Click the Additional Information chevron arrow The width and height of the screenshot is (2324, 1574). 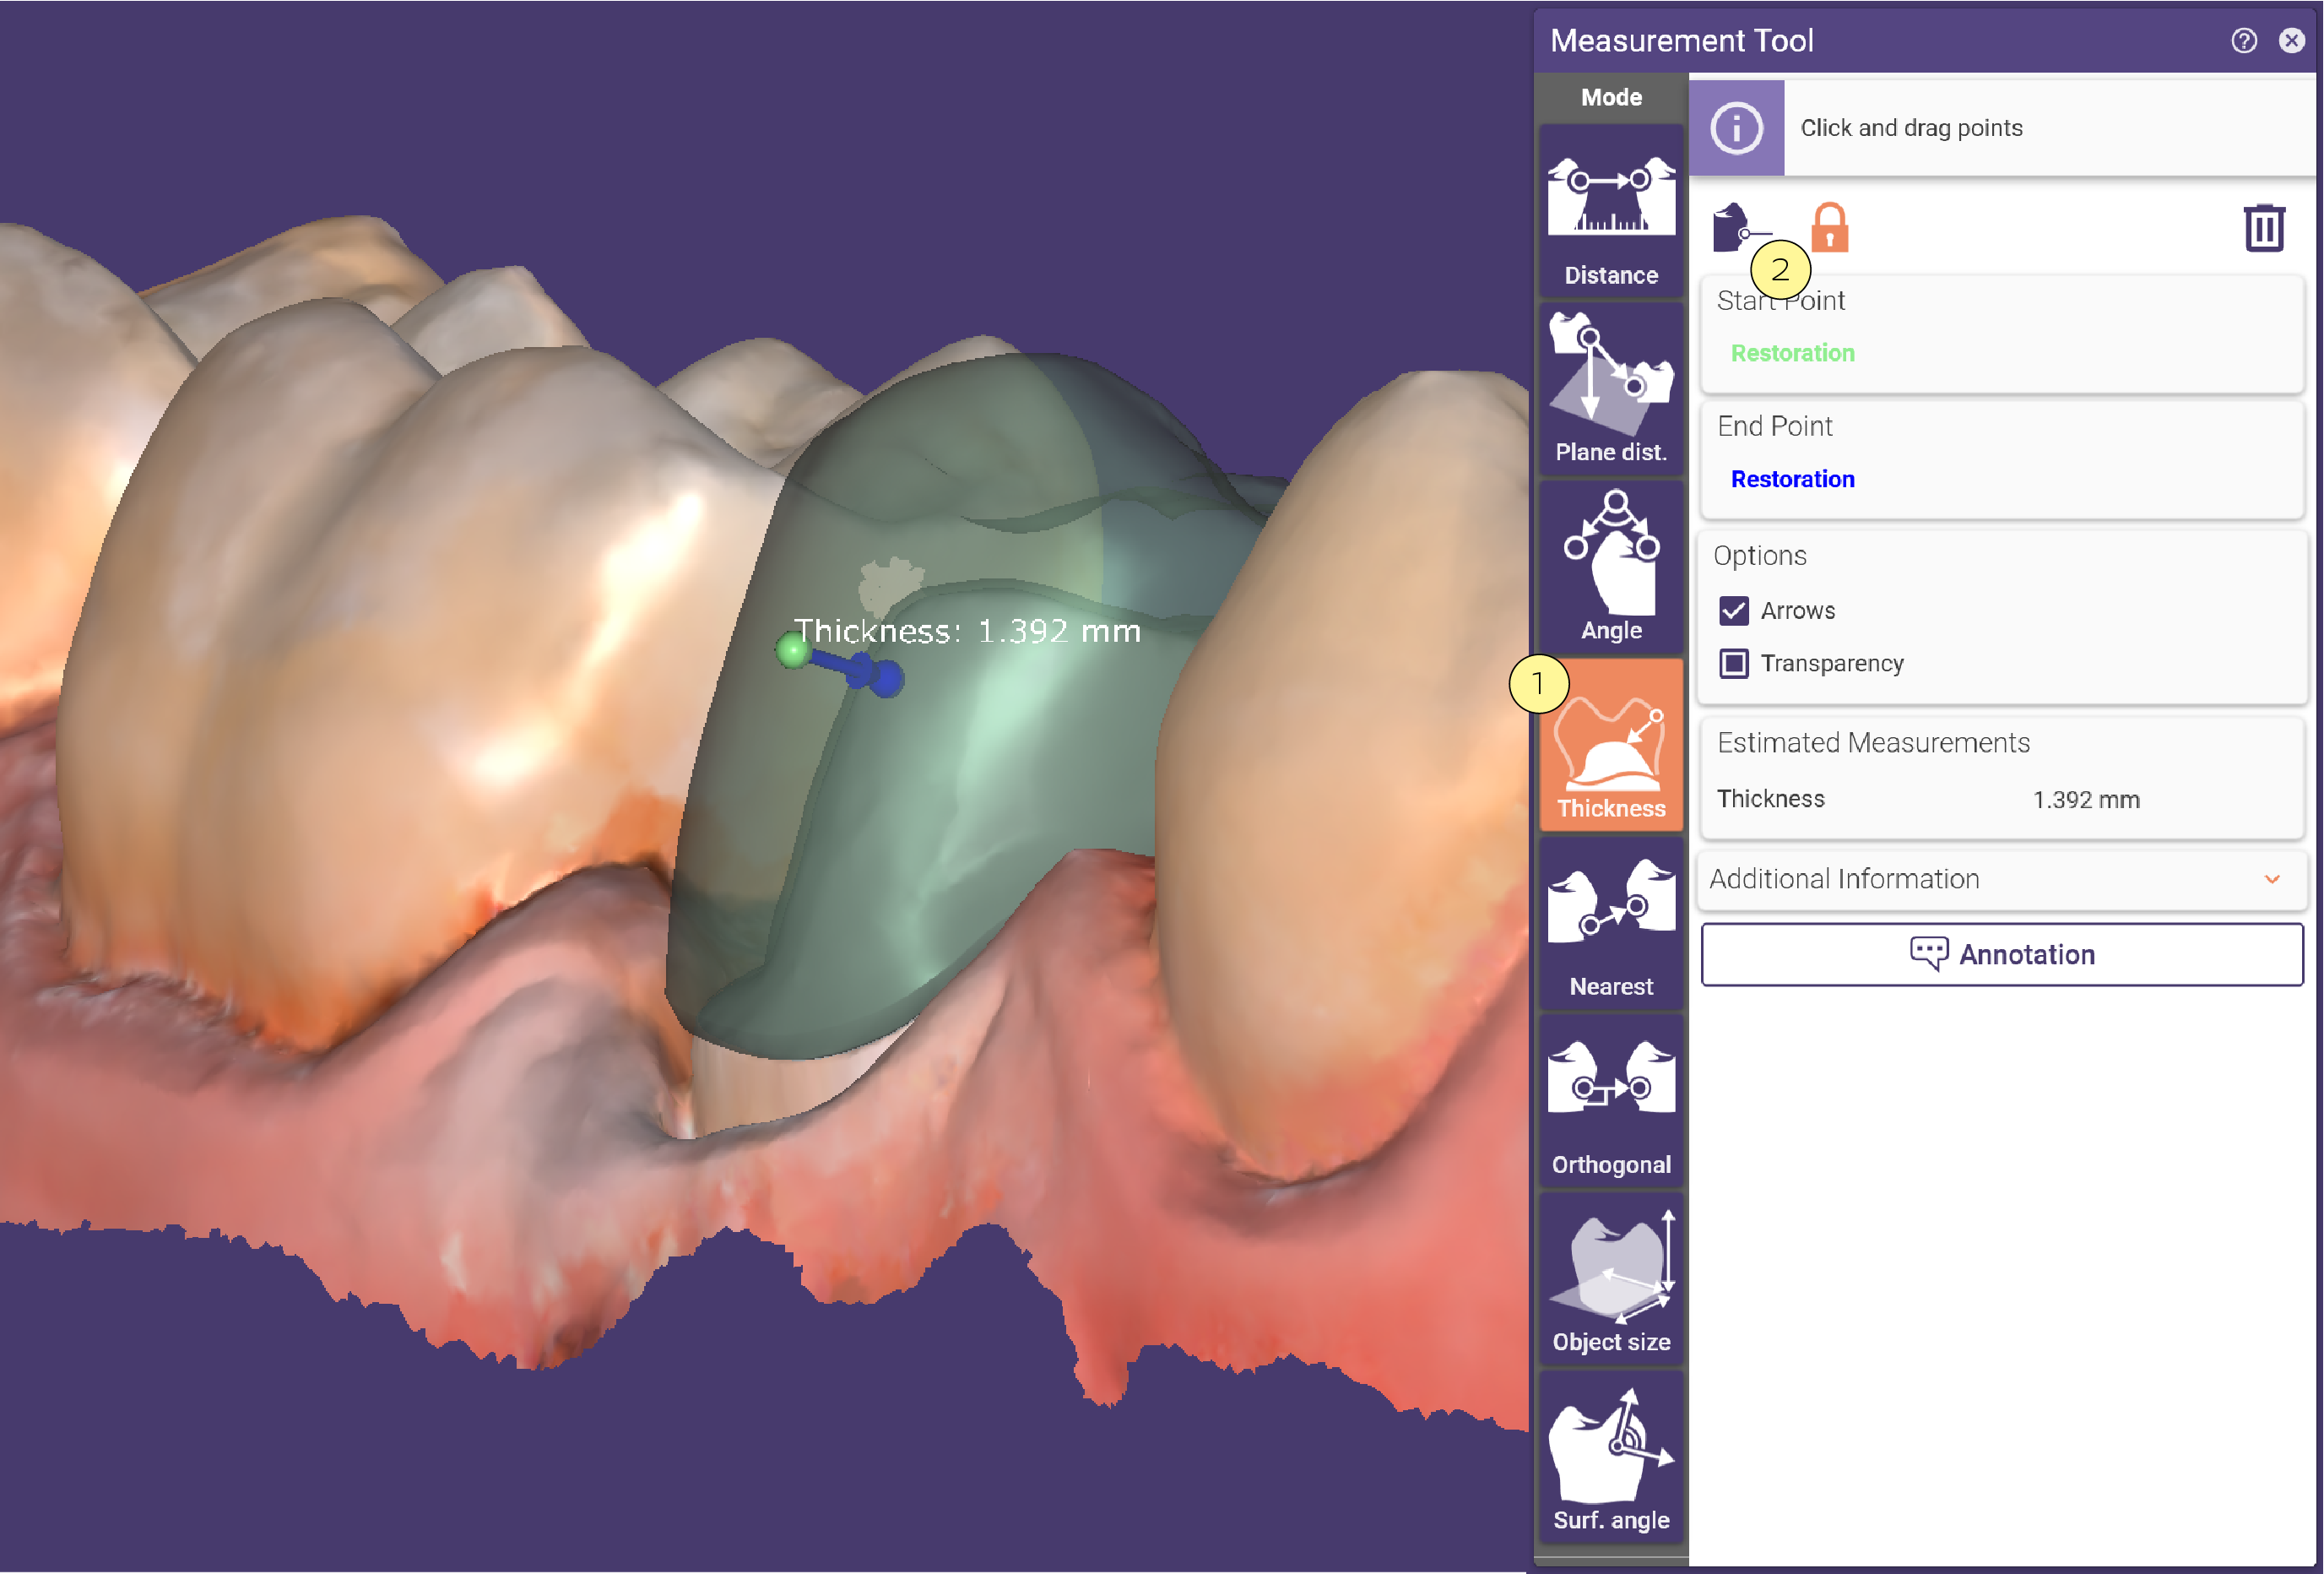coord(2272,880)
